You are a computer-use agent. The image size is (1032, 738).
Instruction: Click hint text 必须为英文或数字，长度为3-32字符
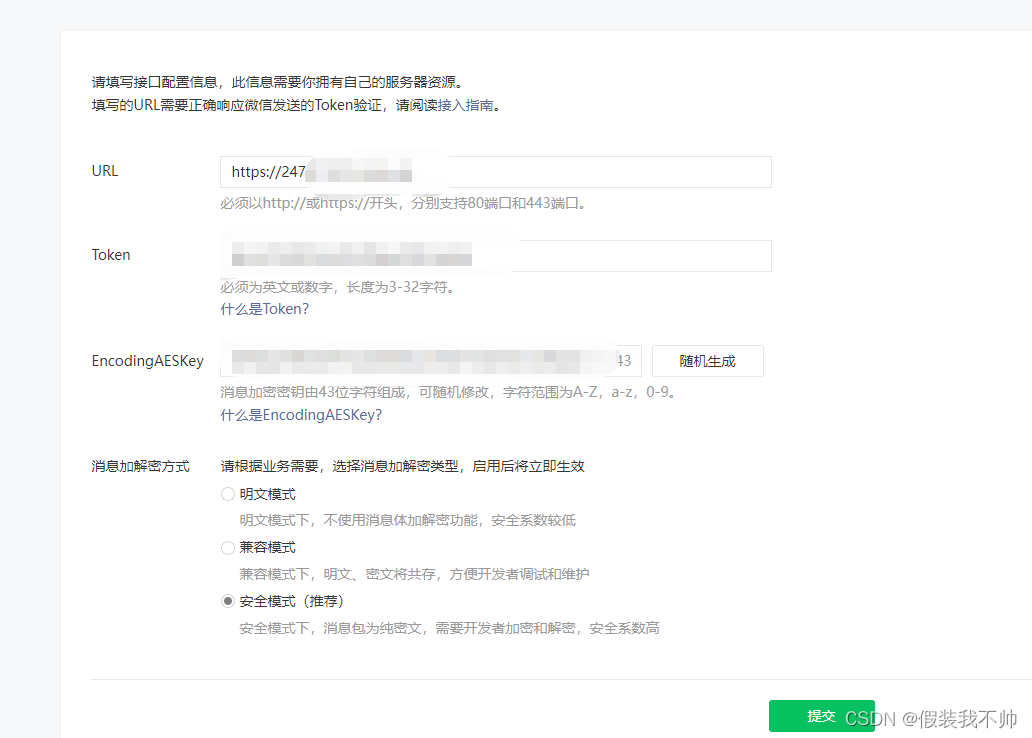(x=338, y=287)
